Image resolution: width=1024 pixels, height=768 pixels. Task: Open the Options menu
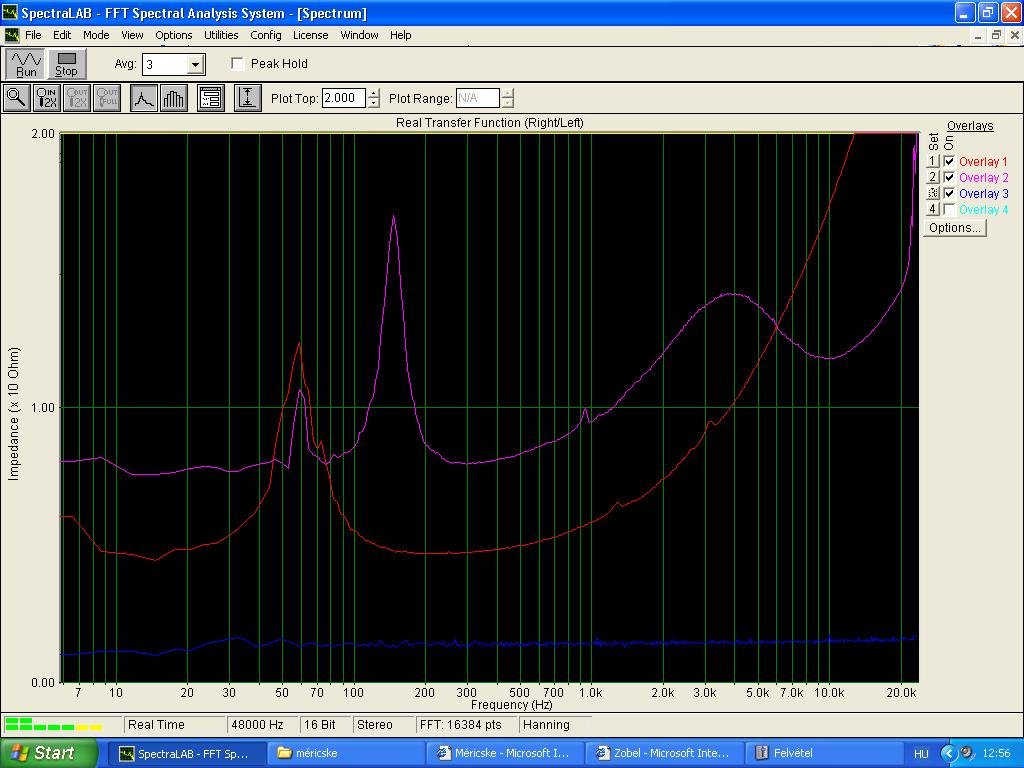pyautogui.click(x=174, y=35)
